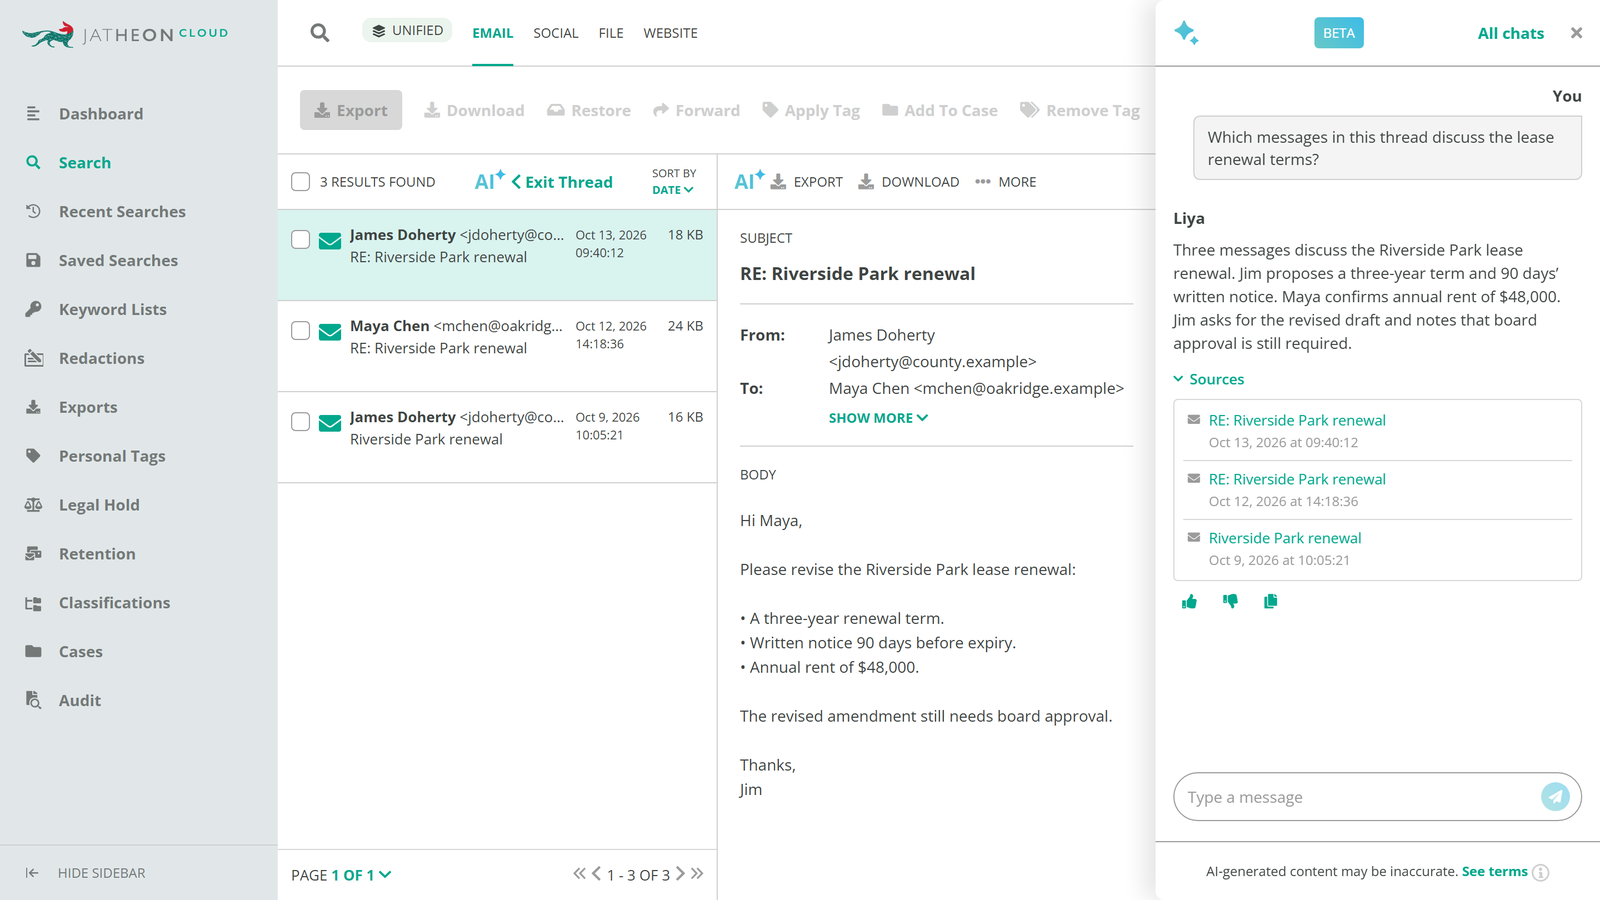Copy Liya's response with the copy icon
This screenshot has height=900, width=1600.
[1270, 601]
